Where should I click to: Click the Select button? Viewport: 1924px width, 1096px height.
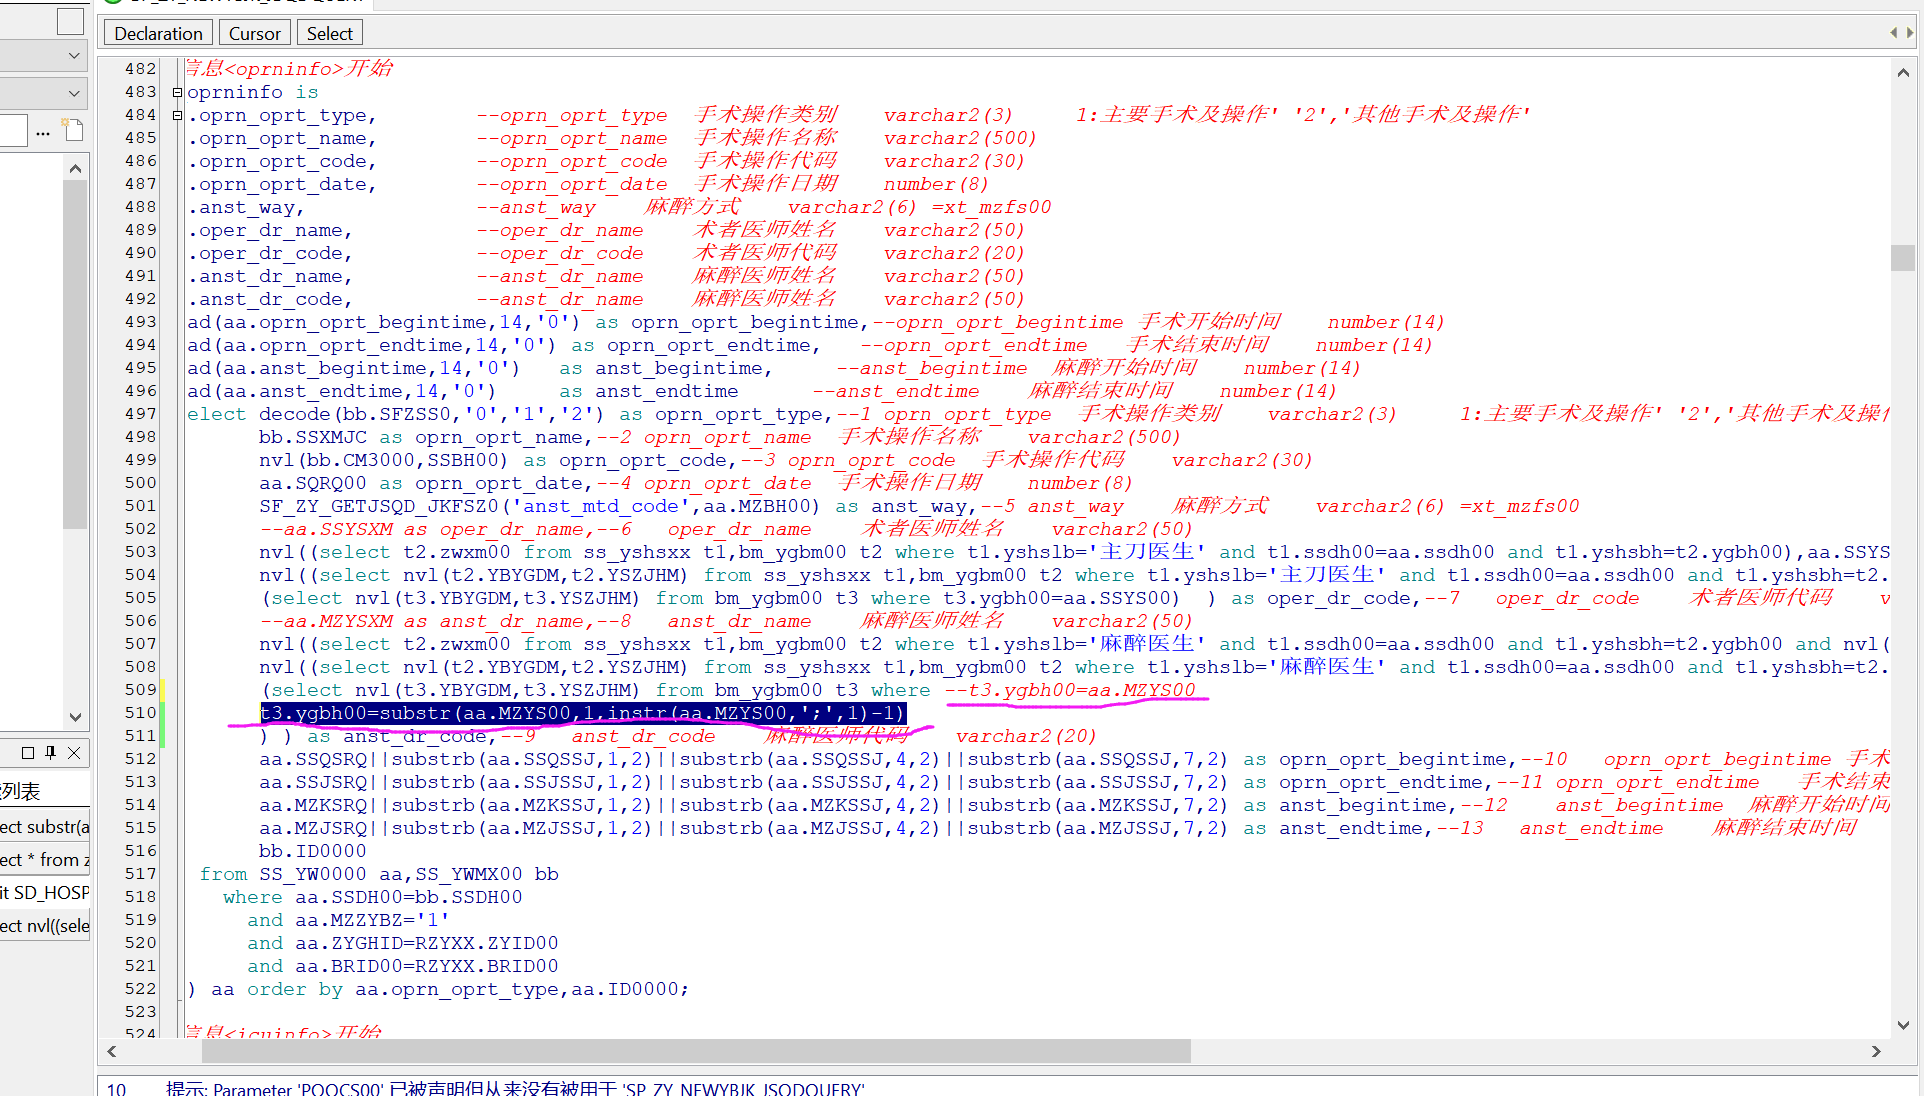[329, 33]
